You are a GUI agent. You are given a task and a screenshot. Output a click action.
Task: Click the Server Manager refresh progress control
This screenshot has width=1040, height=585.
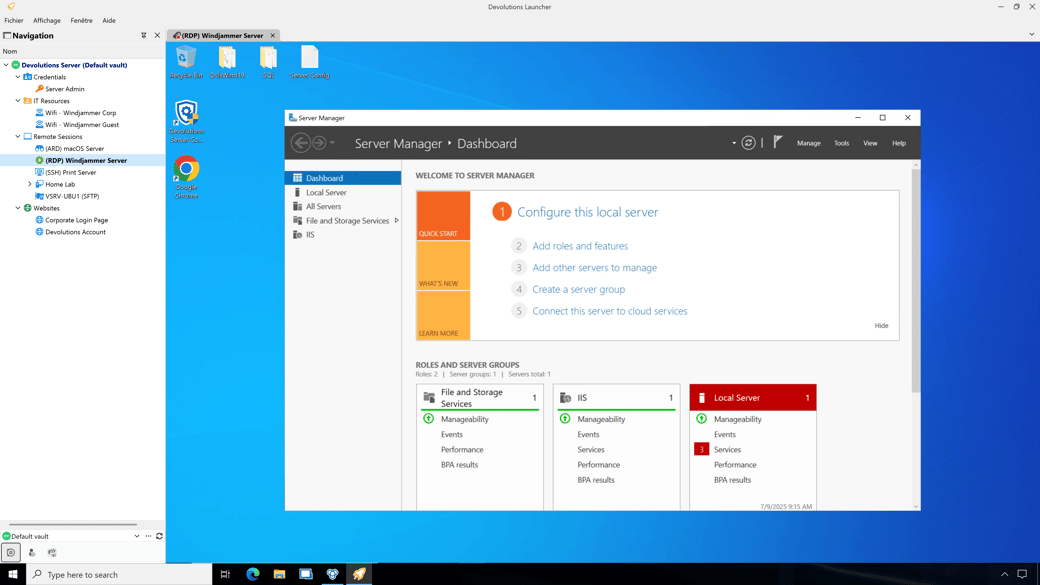coord(748,143)
